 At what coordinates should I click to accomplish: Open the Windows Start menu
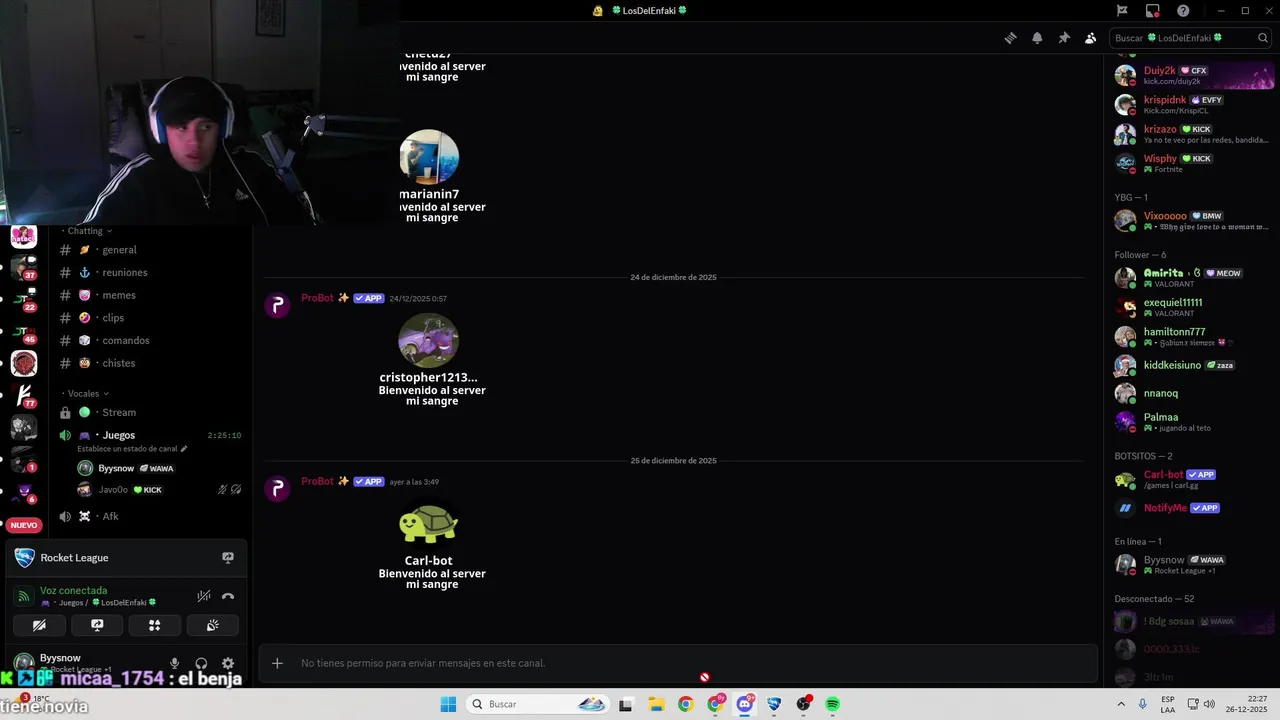pyautogui.click(x=448, y=704)
